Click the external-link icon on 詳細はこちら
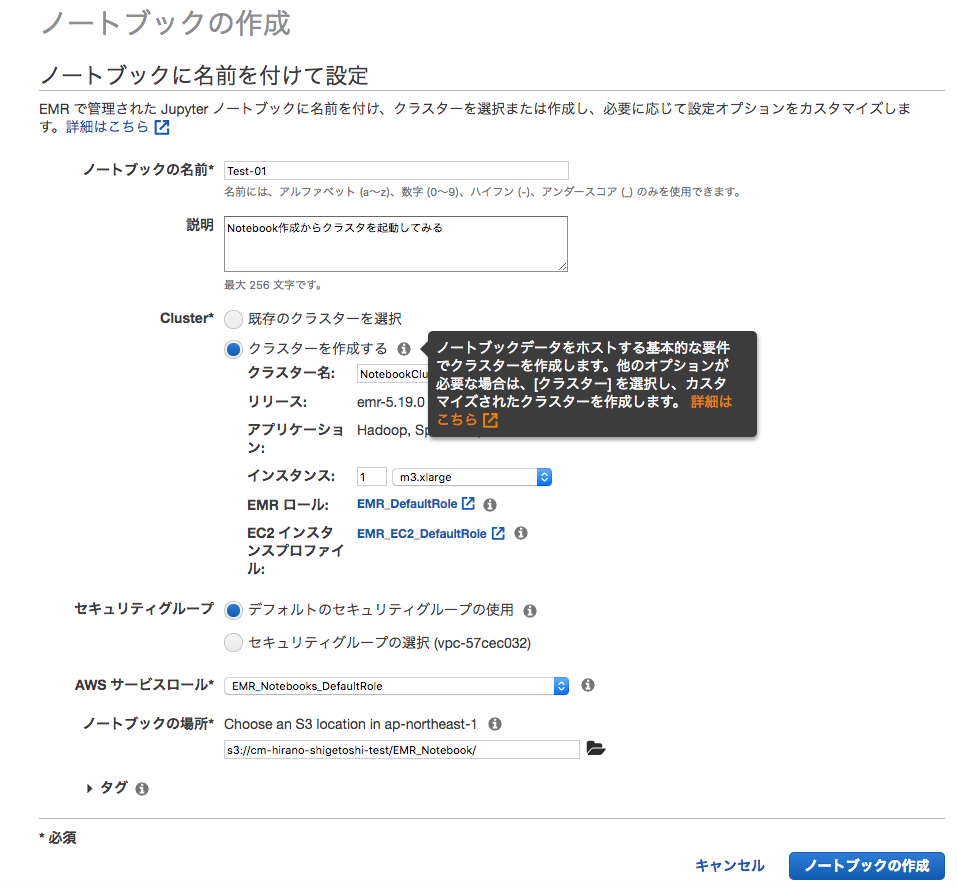 (161, 126)
